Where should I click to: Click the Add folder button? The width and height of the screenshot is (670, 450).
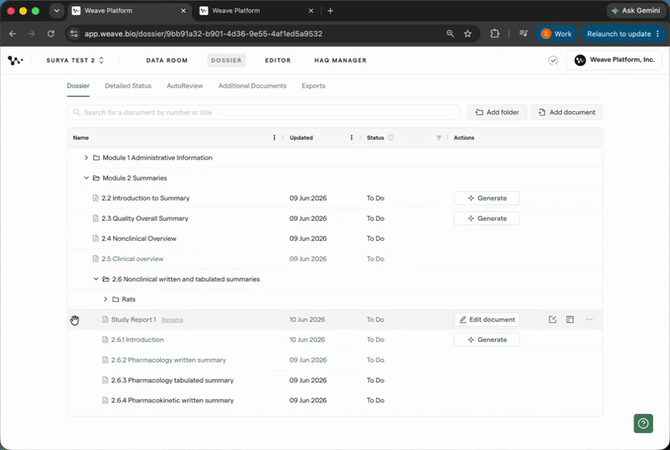(x=497, y=112)
